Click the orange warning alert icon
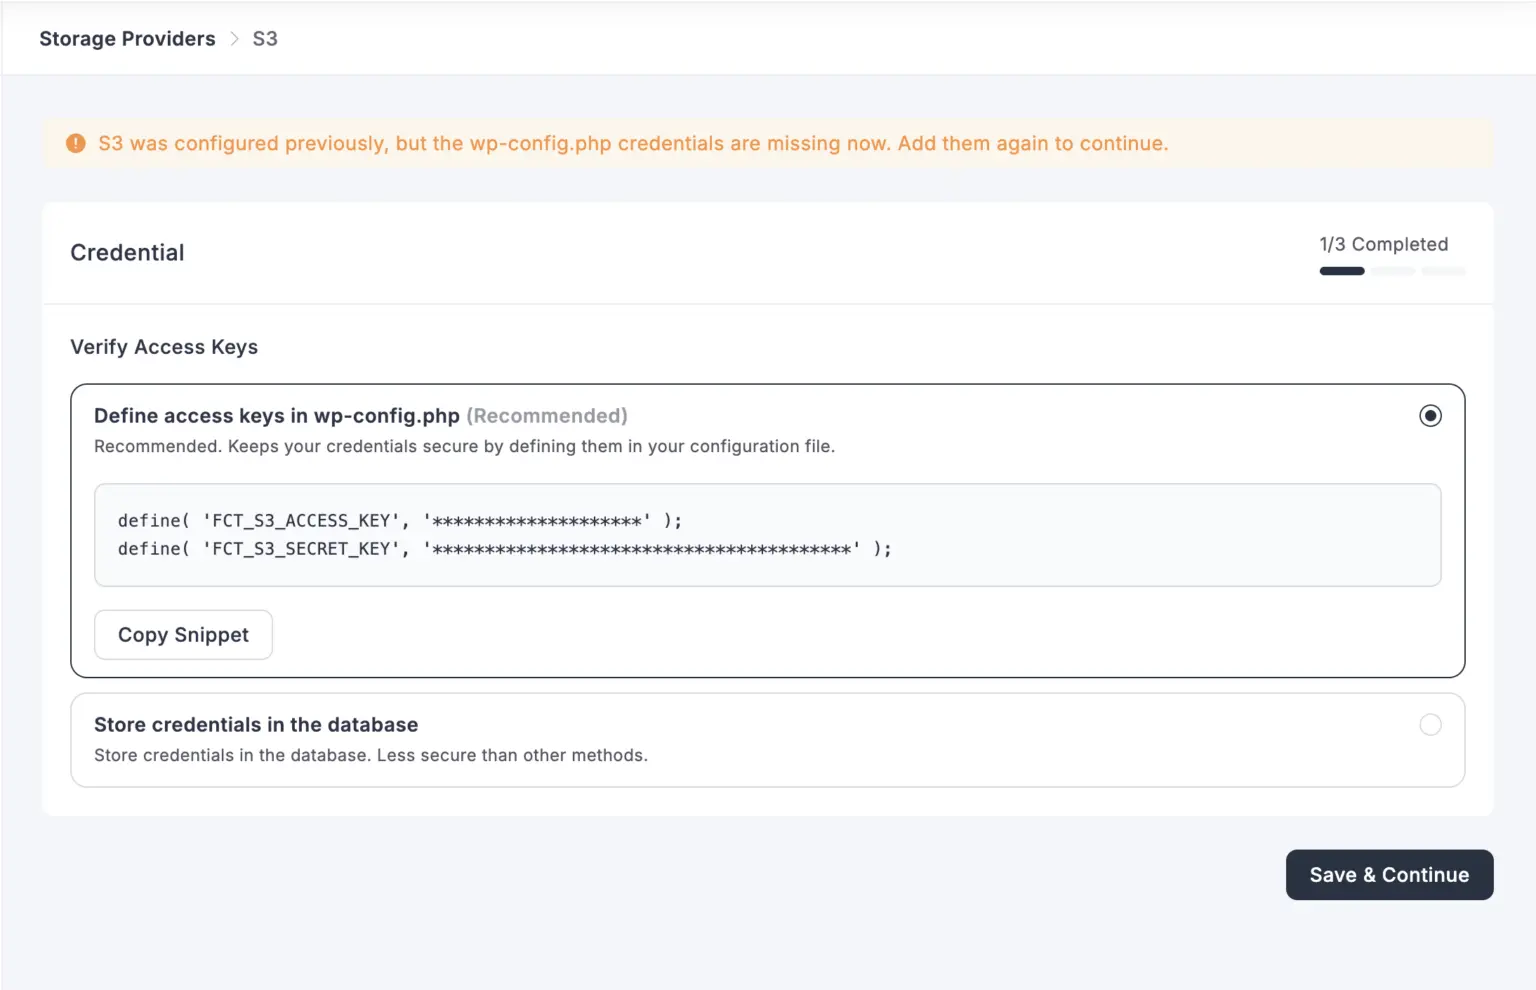The width and height of the screenshot is (1536, 990). (x=75, y=143)
